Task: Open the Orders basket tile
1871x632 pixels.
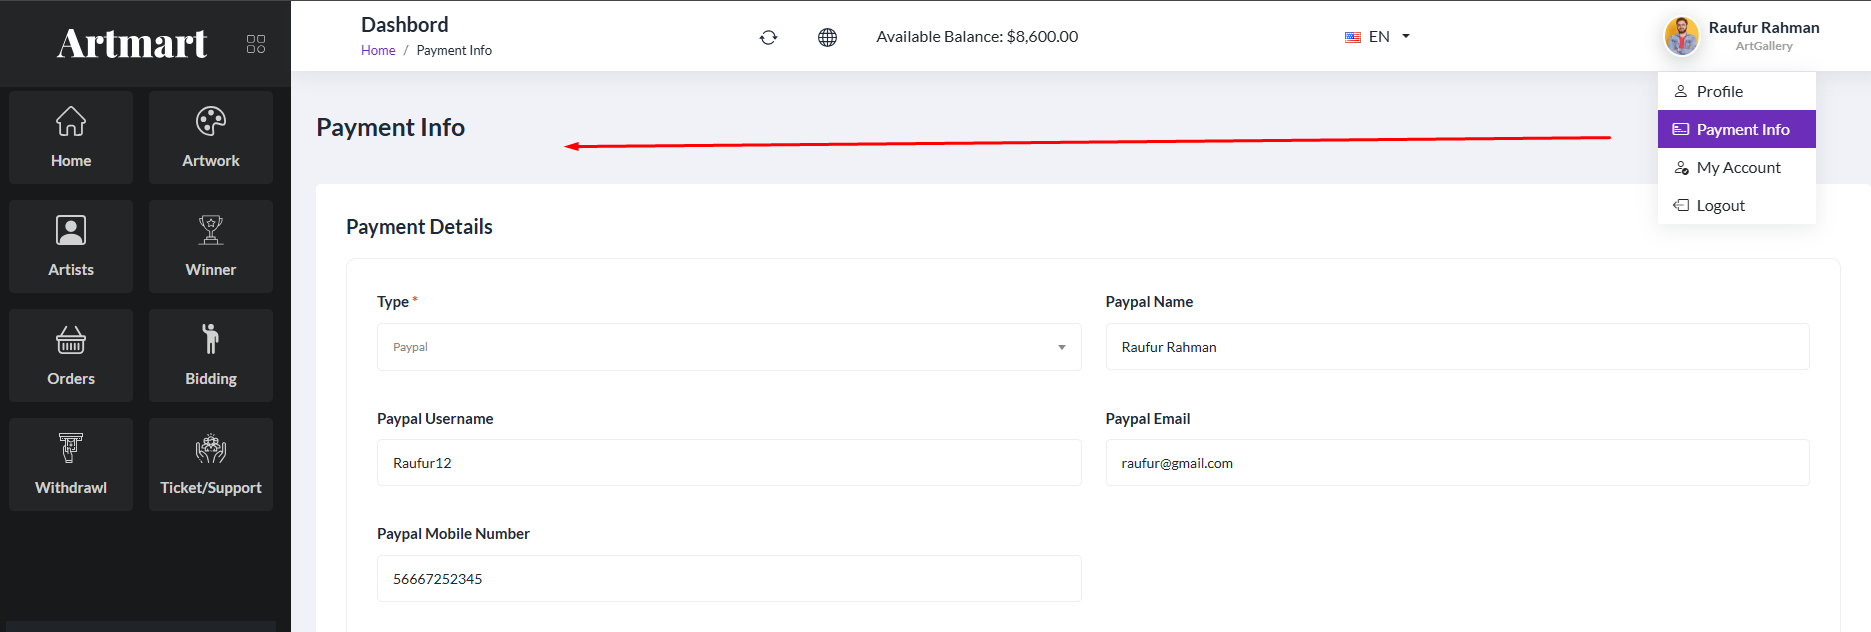Action: [x=71, y=356]
